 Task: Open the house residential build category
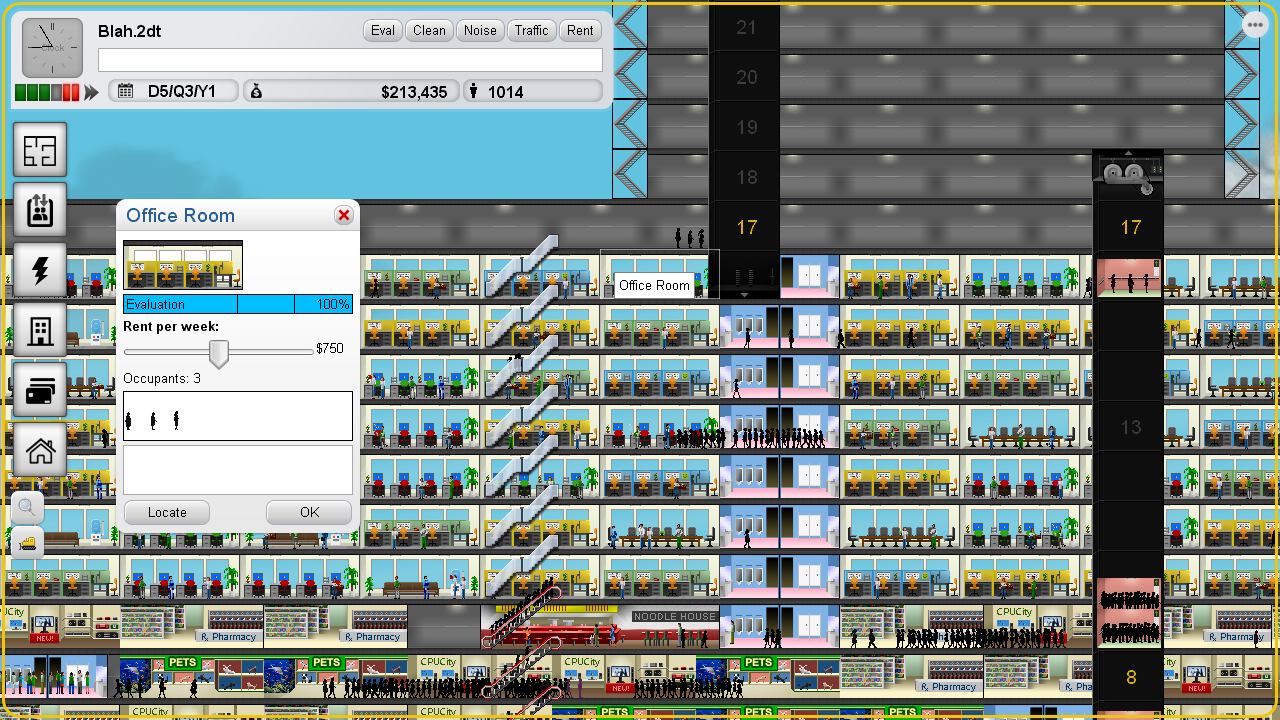40,450
